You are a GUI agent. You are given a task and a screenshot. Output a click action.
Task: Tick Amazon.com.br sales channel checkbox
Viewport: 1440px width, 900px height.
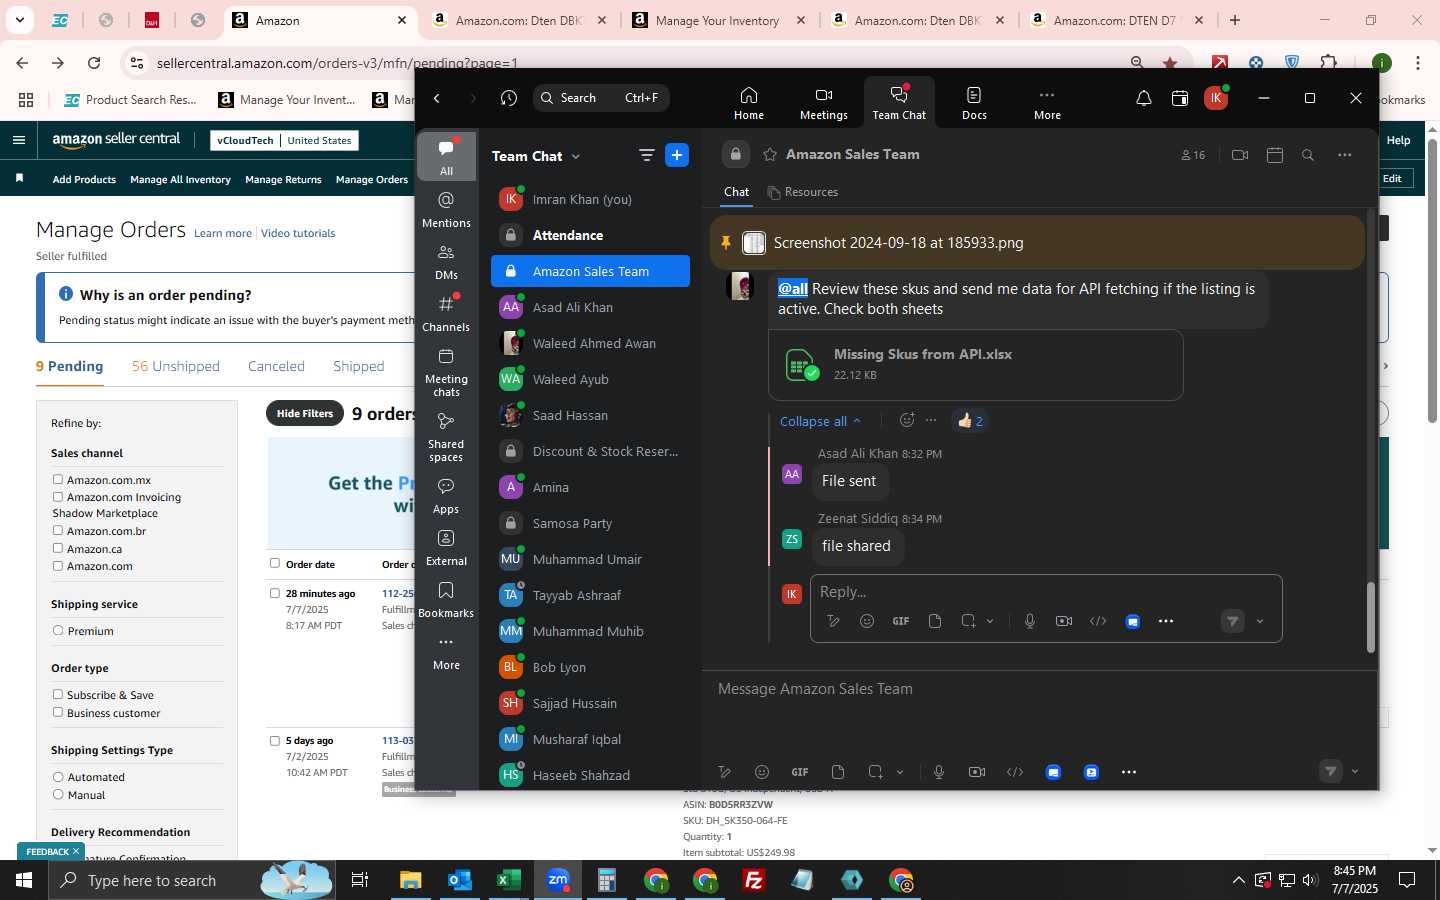(58, 531)
